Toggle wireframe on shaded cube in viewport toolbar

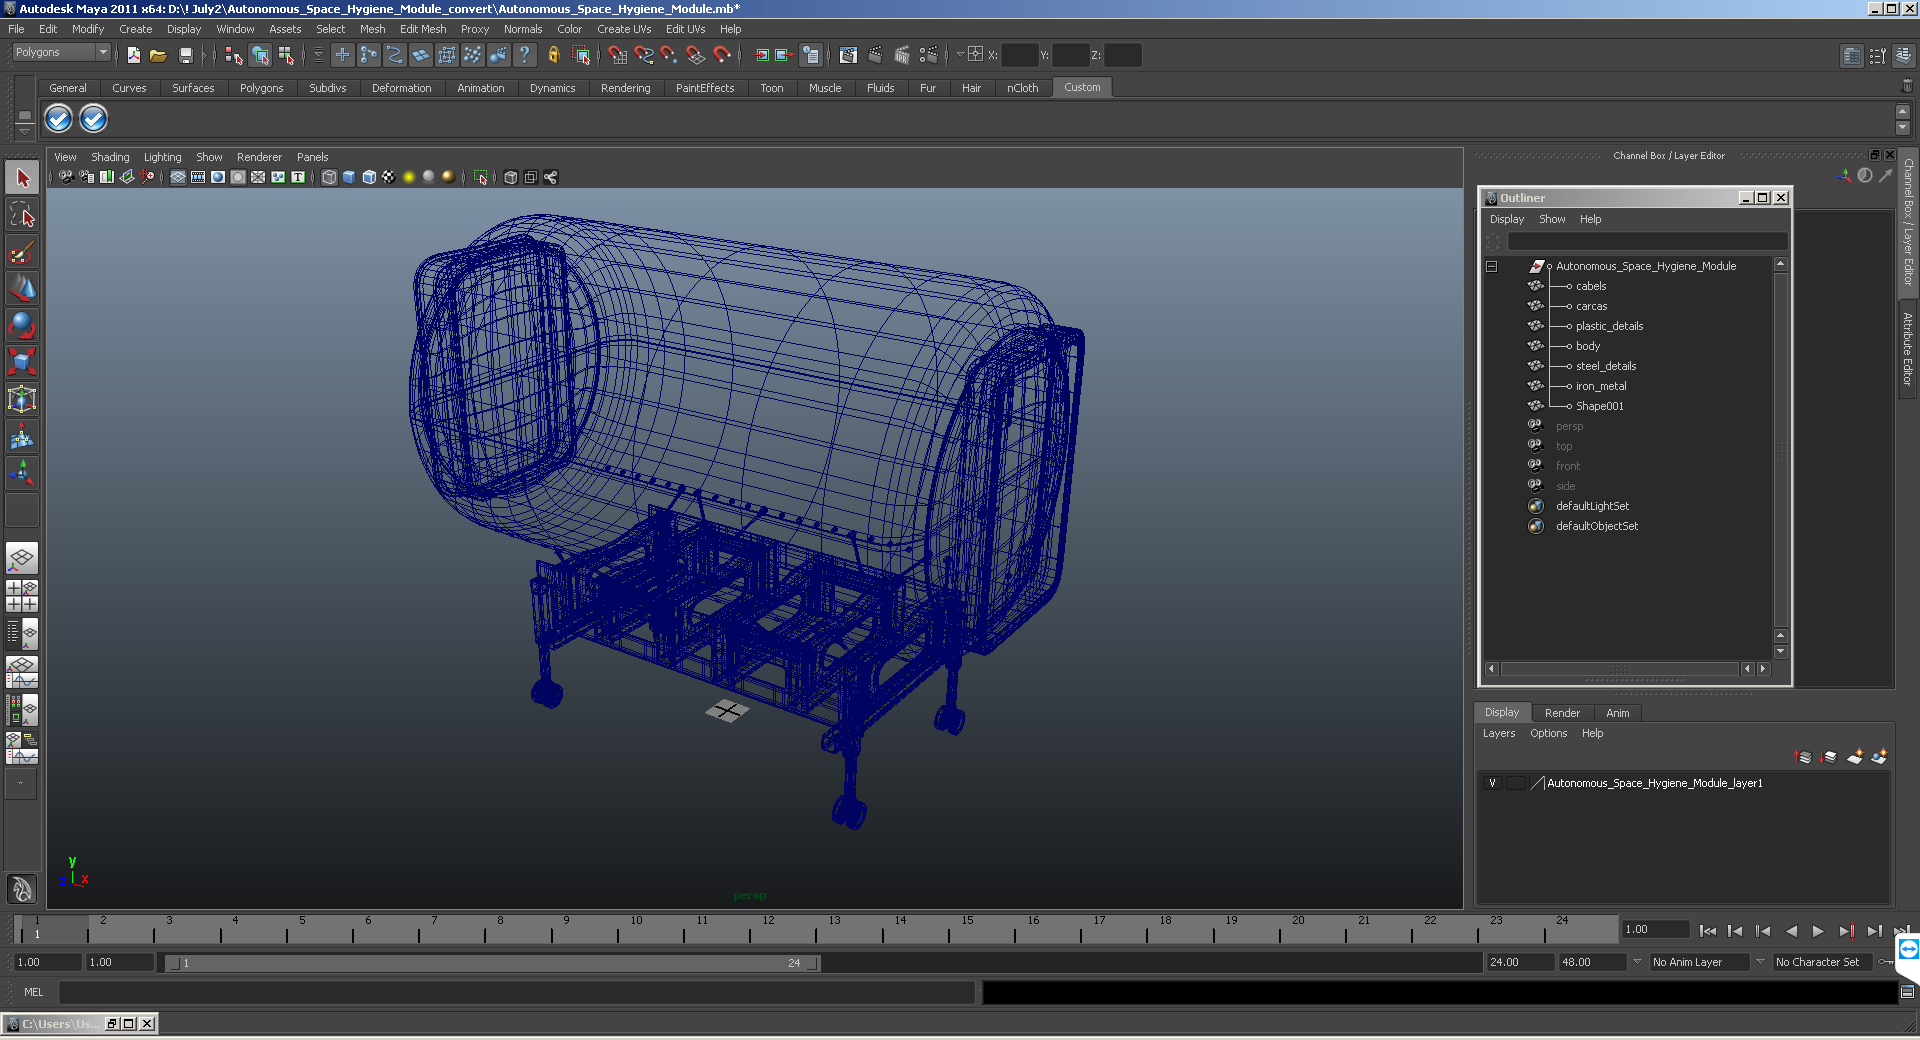369,177
